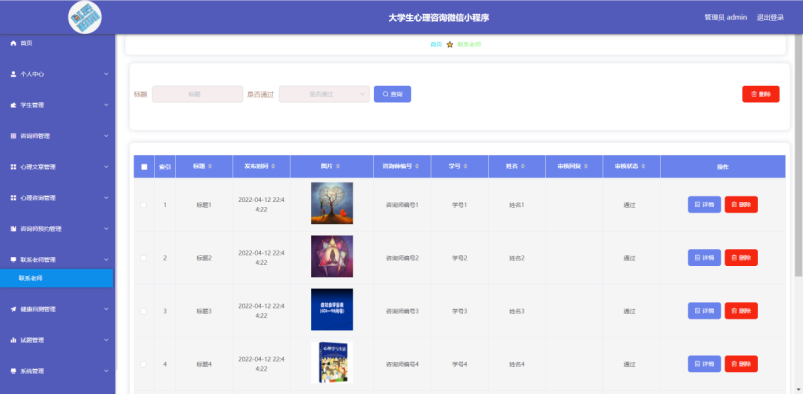Open the heart-tree image thumbnail in row 1
Image resolution: width=803 pixels, height=394 pixels.
tap(332, 203)
